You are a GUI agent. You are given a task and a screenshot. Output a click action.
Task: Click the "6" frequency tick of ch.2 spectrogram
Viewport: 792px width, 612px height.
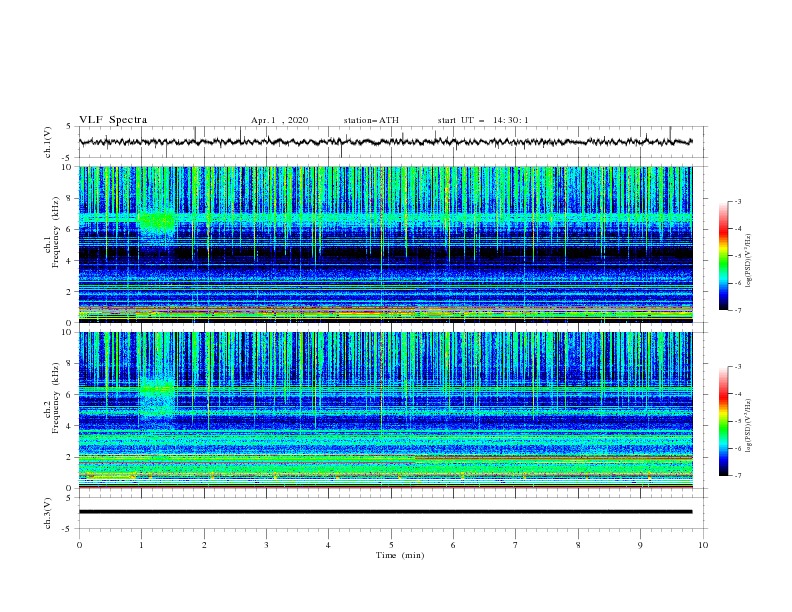(71, 395)
